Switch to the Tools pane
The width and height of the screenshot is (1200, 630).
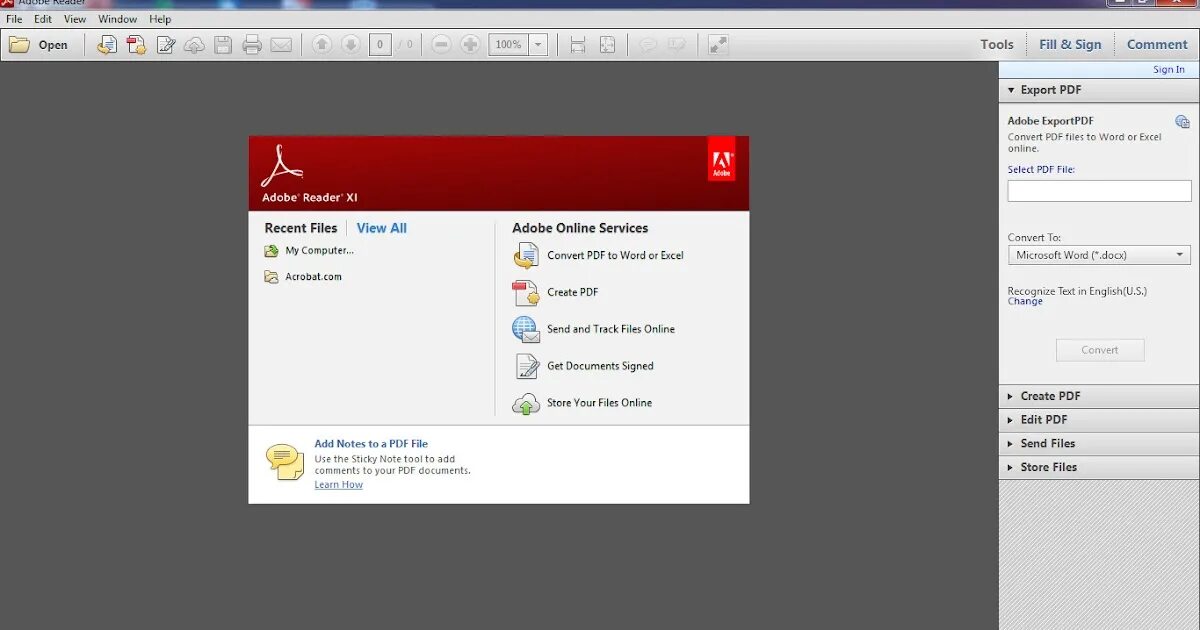[997, 45]
